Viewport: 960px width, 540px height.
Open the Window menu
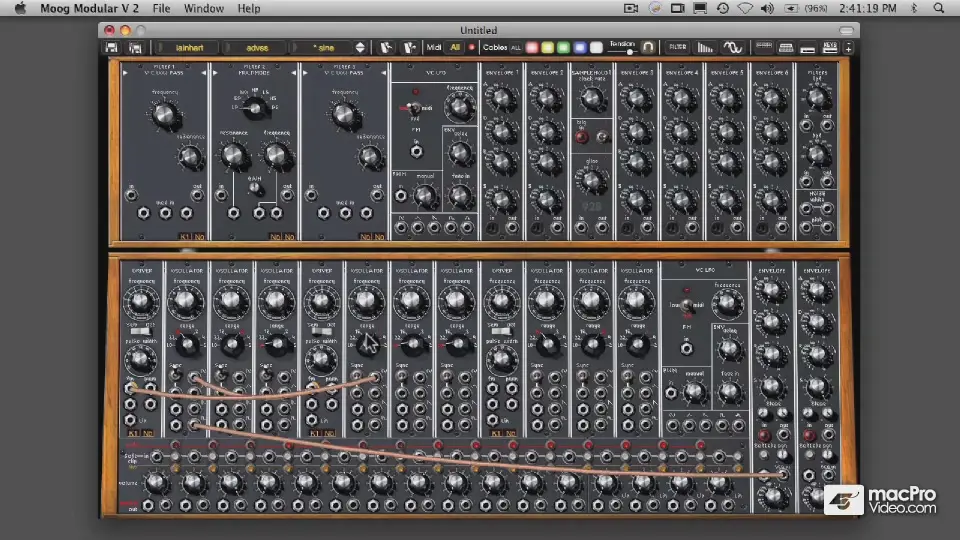coord(204,8)
